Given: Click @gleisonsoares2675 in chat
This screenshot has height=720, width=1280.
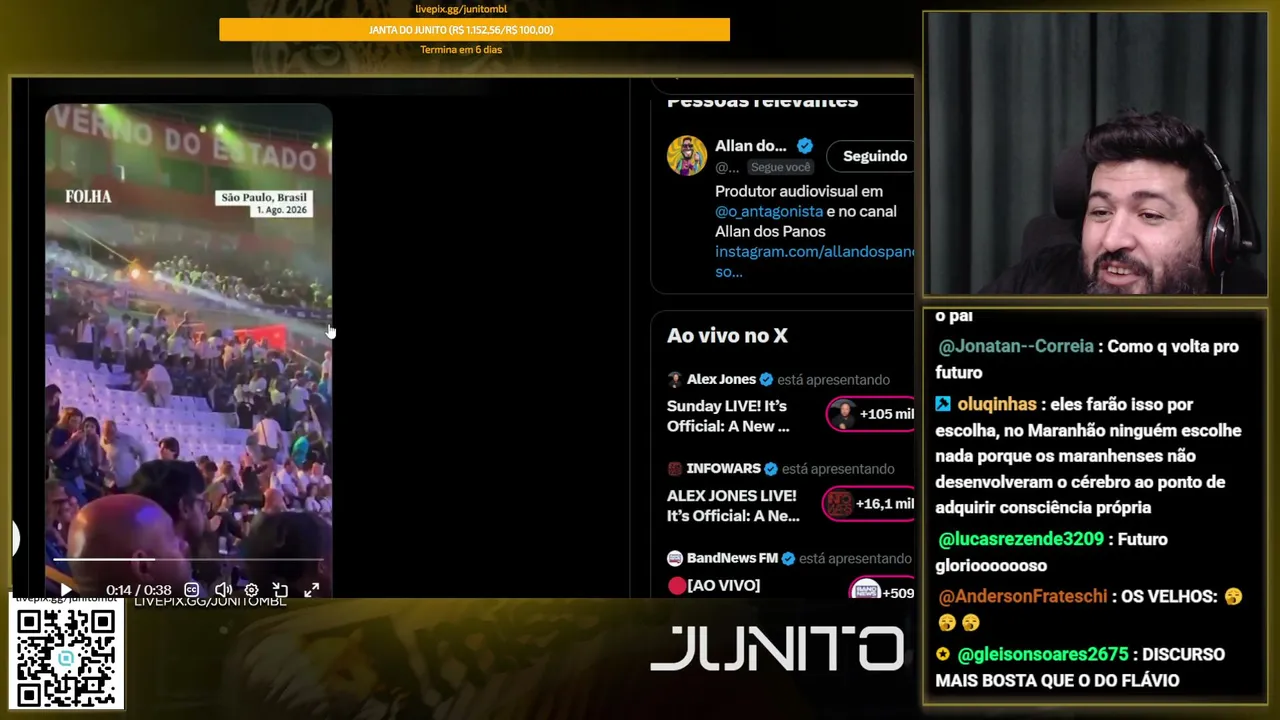Looking at the screenshot, I should coord(1043,654).
